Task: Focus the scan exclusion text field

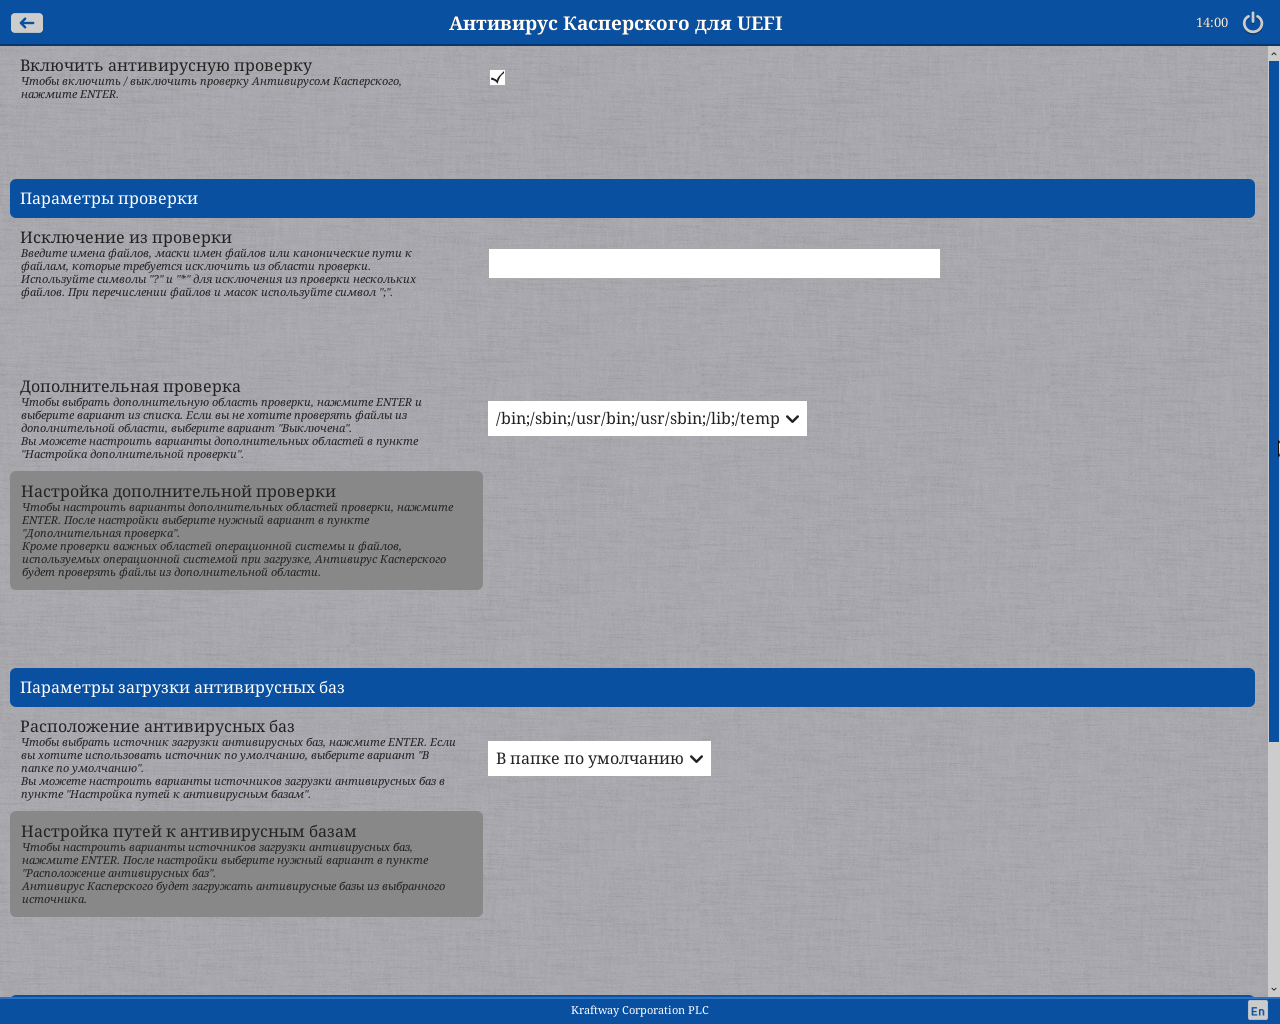Action: click(x=714, y=264)
